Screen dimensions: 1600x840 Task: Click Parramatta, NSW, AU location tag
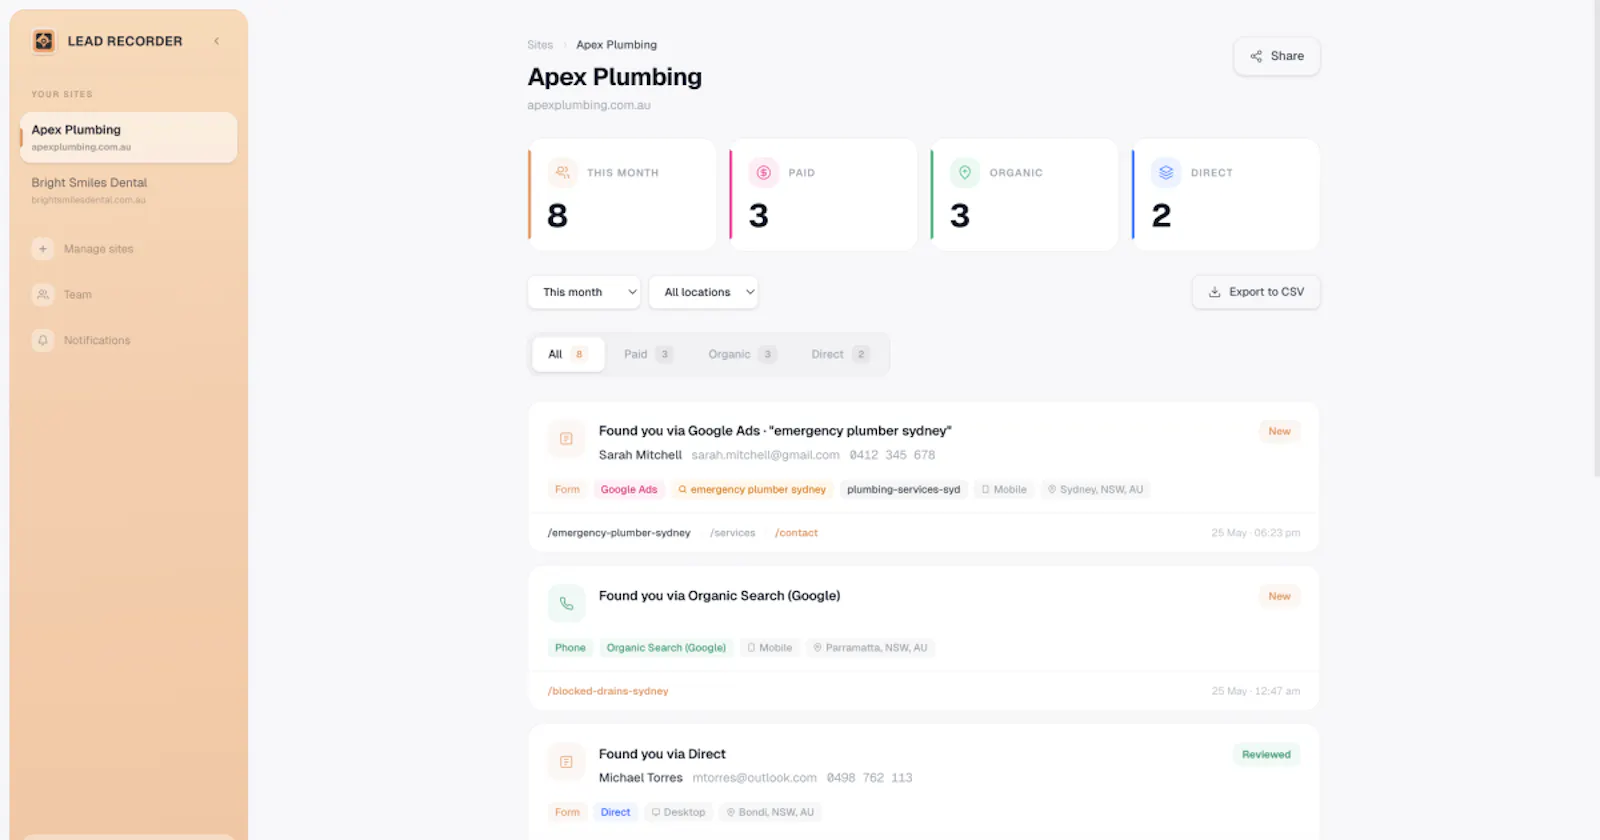(x=870, y=648)
